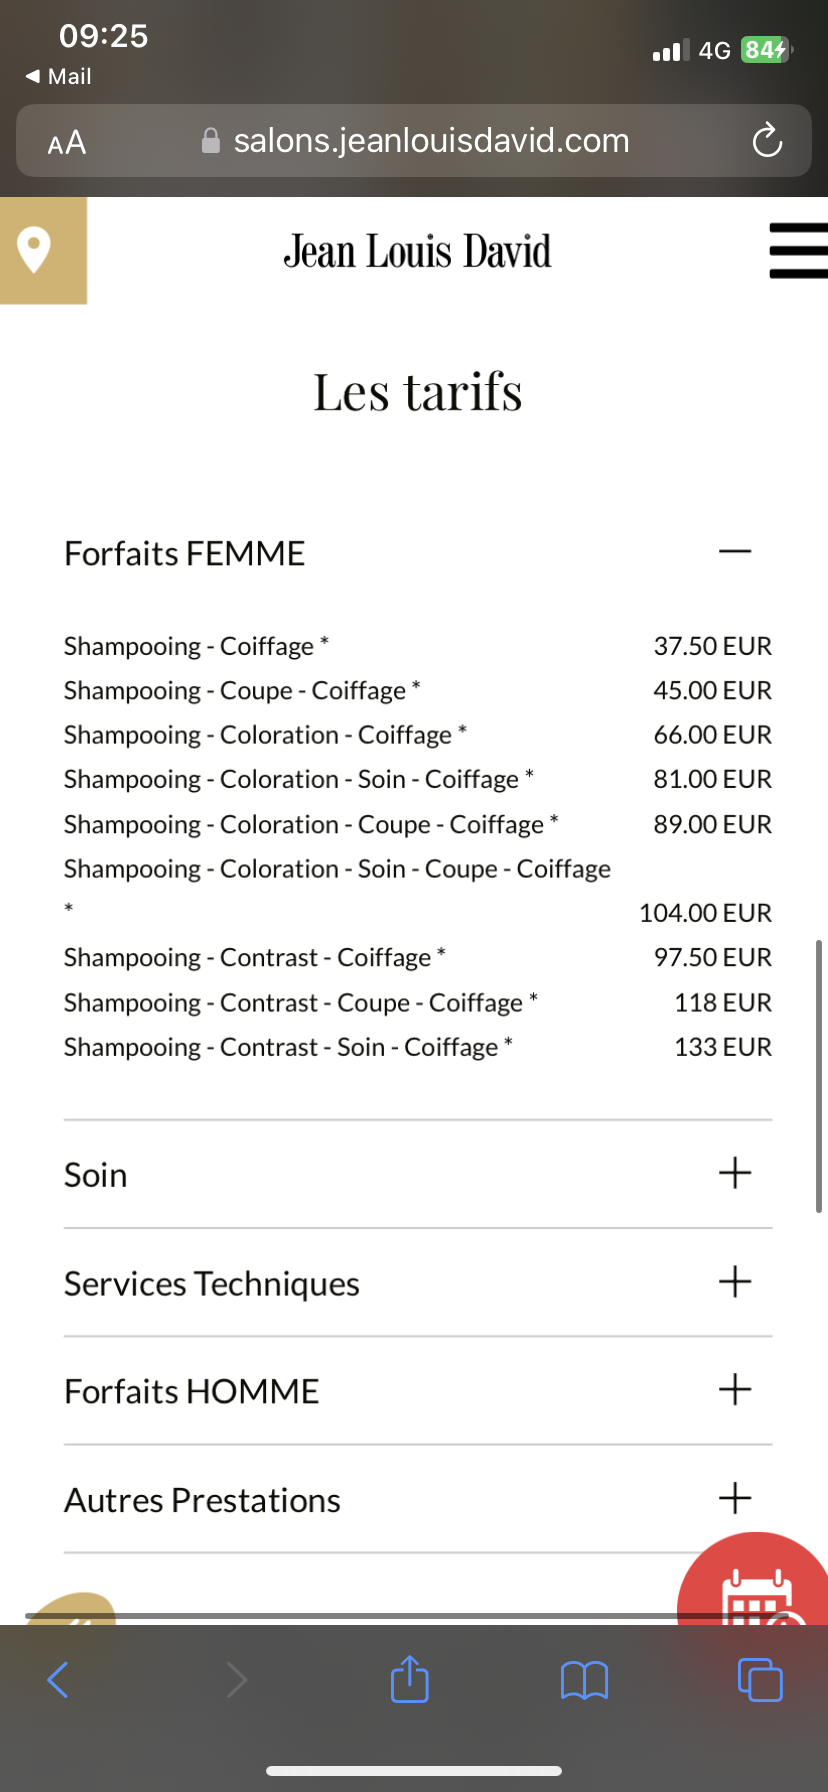Expand the Soin section
828x1792 pixels.
click(735, 1173)
